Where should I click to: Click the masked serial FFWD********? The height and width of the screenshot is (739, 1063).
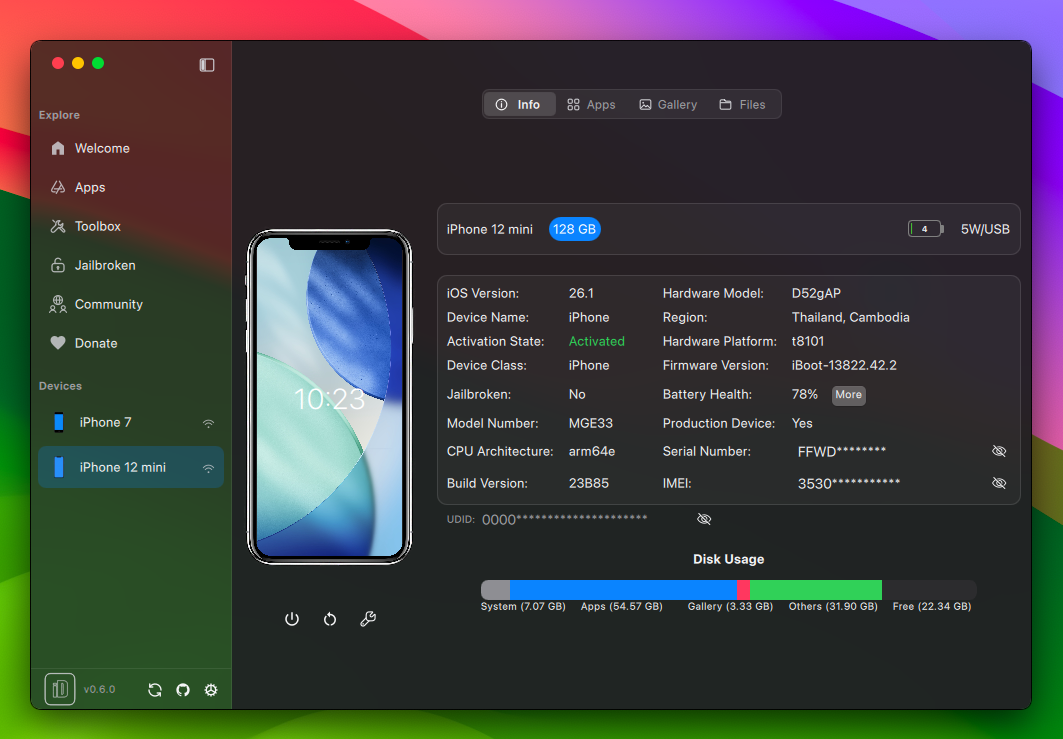pos(841,452)
